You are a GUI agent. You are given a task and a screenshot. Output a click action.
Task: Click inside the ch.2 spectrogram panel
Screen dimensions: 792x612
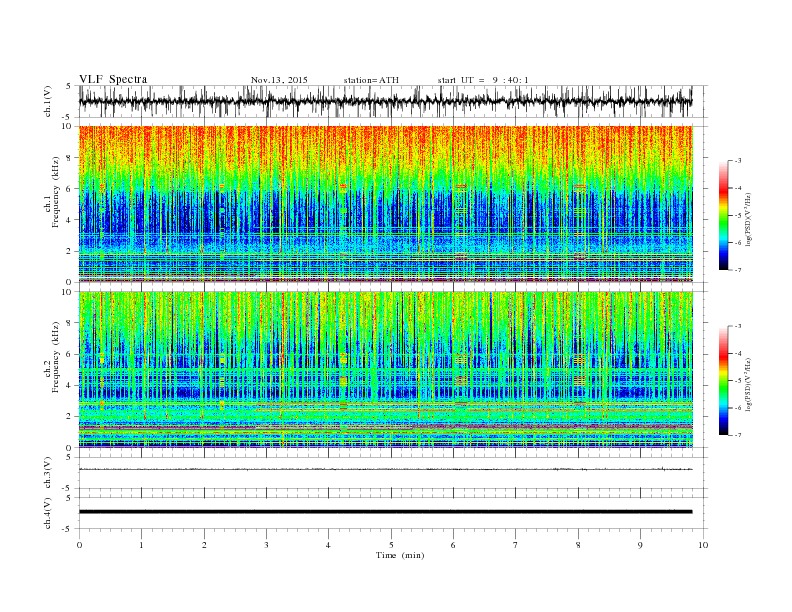[x=386, y=369]
